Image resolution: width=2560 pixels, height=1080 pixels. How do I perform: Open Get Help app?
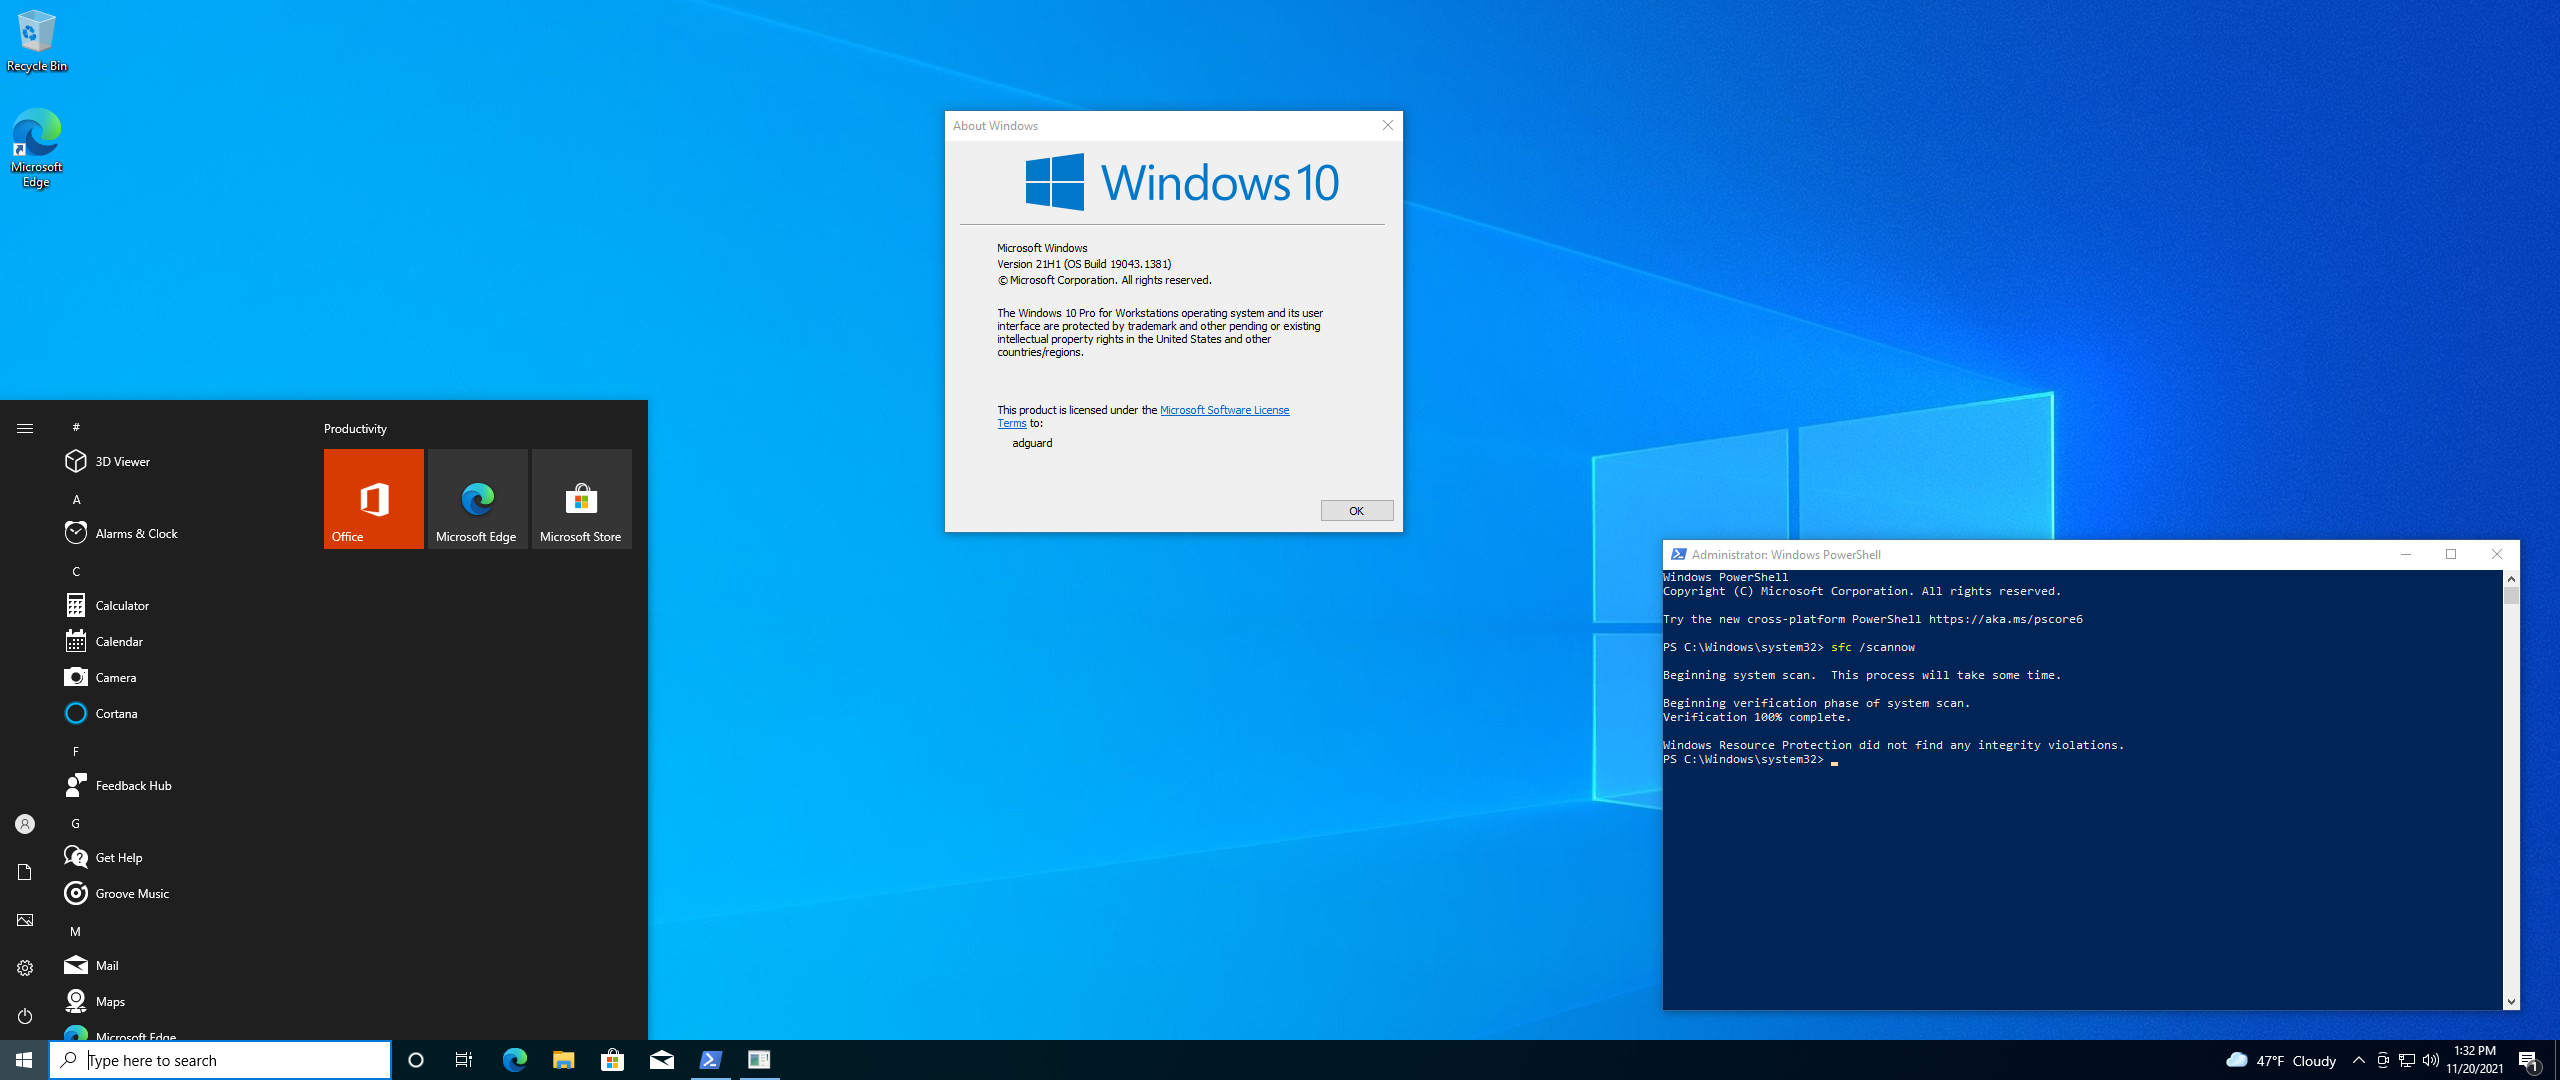(x=180, y=857)
